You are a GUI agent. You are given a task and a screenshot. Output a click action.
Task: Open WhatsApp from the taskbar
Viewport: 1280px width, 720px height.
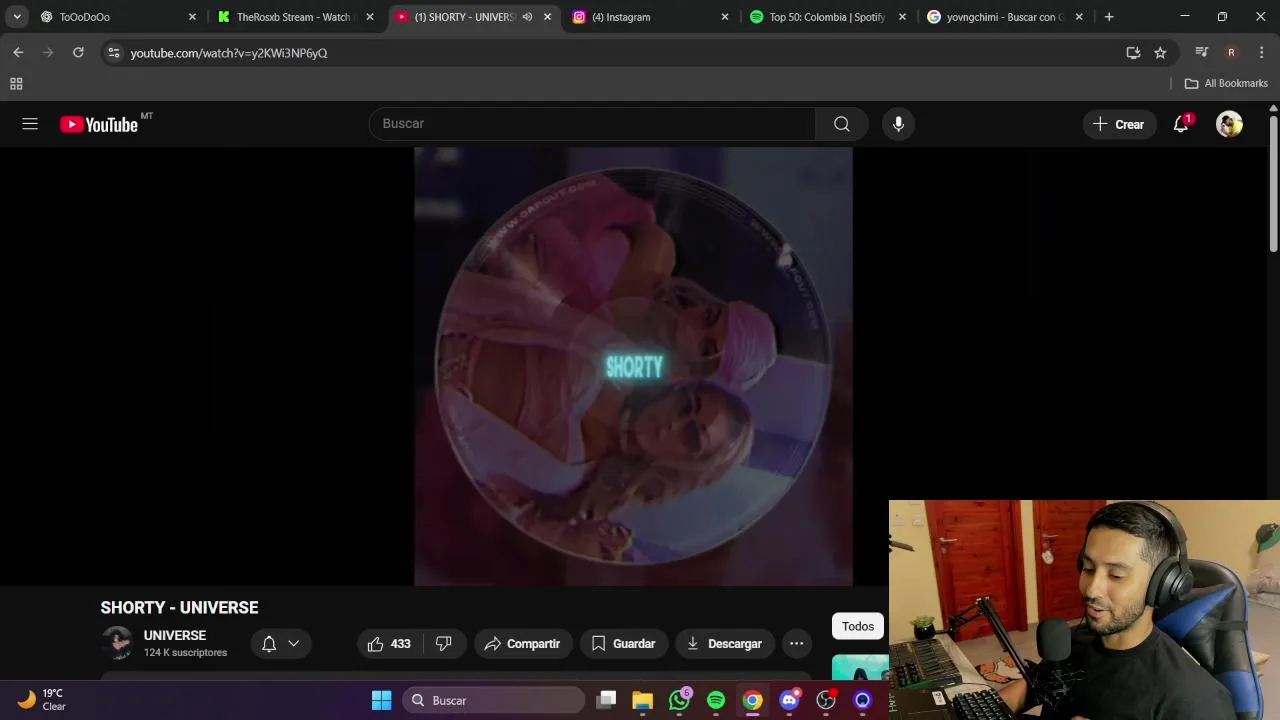click(x=680, y=700)
